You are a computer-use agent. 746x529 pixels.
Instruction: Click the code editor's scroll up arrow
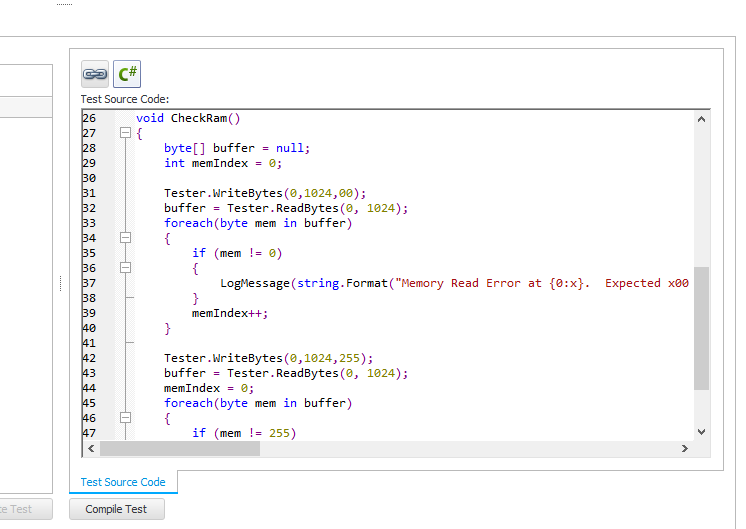[x=700, y=119]
